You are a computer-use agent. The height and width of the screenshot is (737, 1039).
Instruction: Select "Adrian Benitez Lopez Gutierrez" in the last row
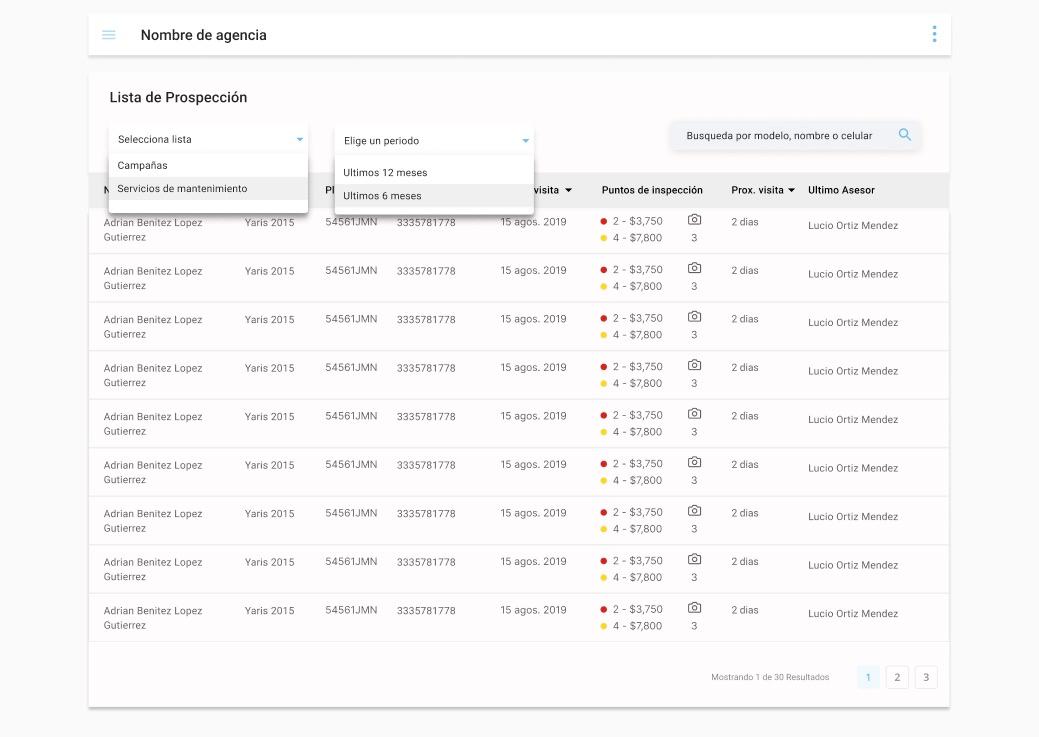[153, 618]
